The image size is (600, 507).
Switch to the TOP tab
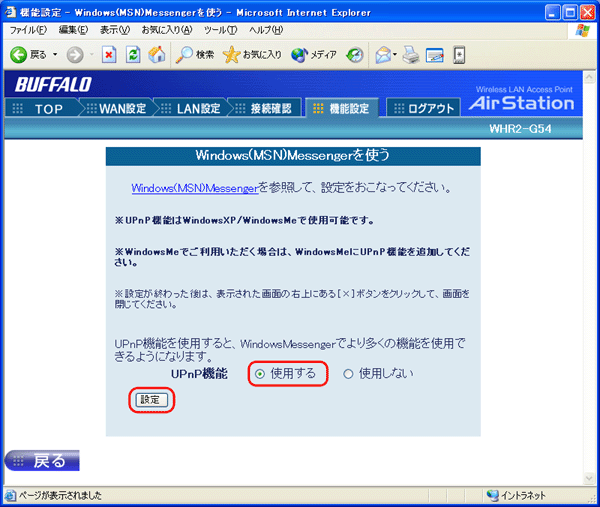[x=42, y=108]
